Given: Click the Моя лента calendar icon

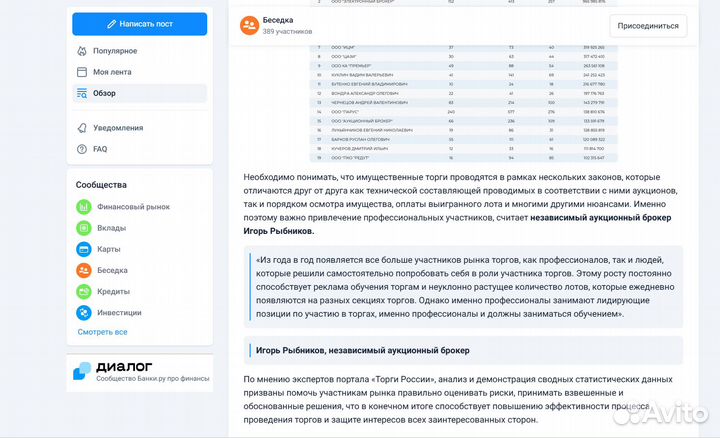Looking at the screenshot, I should pos(82,72).
